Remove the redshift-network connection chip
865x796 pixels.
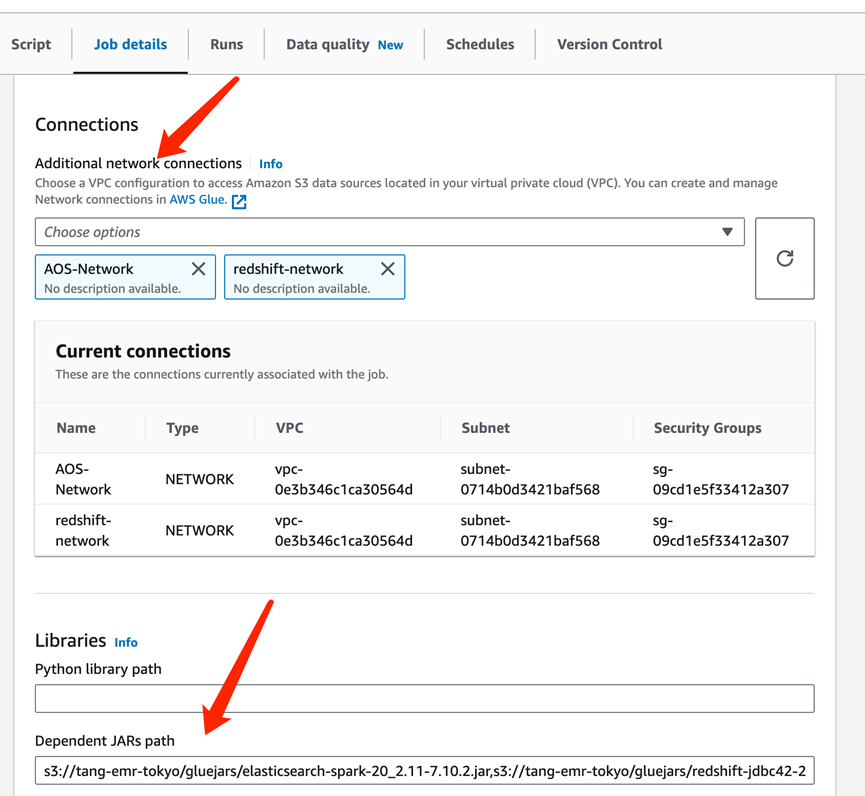click(x=387, y=269)
